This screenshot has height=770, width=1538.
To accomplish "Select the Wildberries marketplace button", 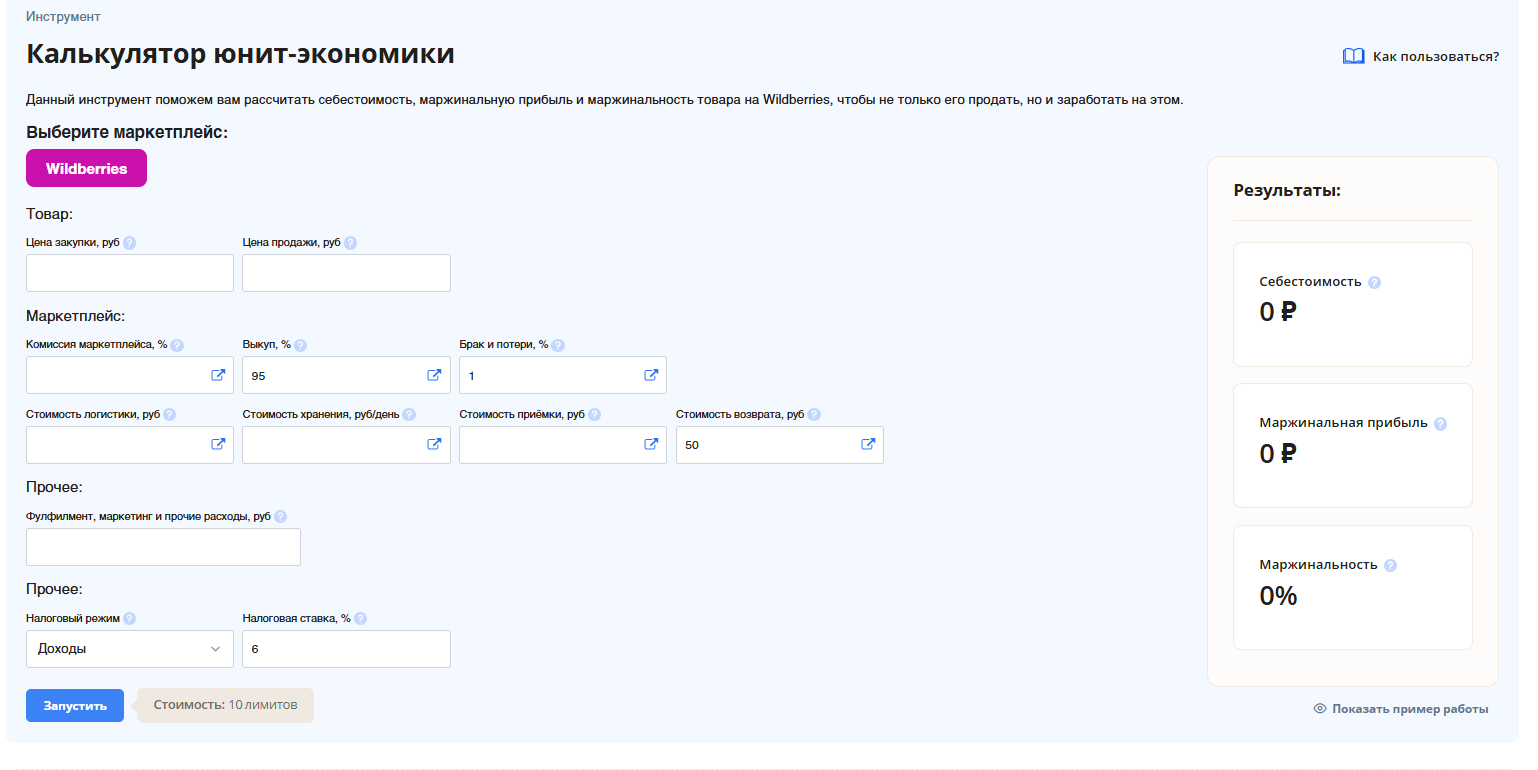I will pos(86,168).
